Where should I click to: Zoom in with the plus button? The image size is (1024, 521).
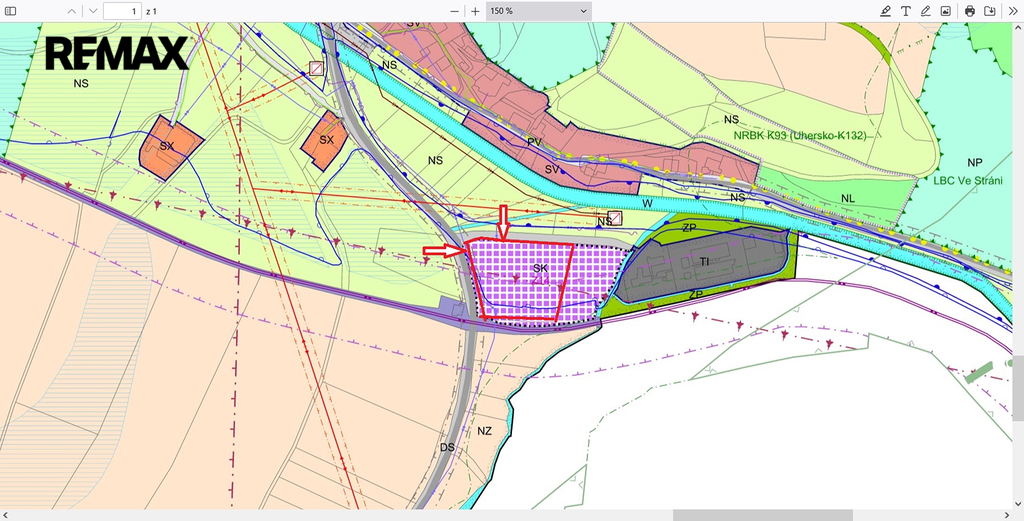(475, 11)
